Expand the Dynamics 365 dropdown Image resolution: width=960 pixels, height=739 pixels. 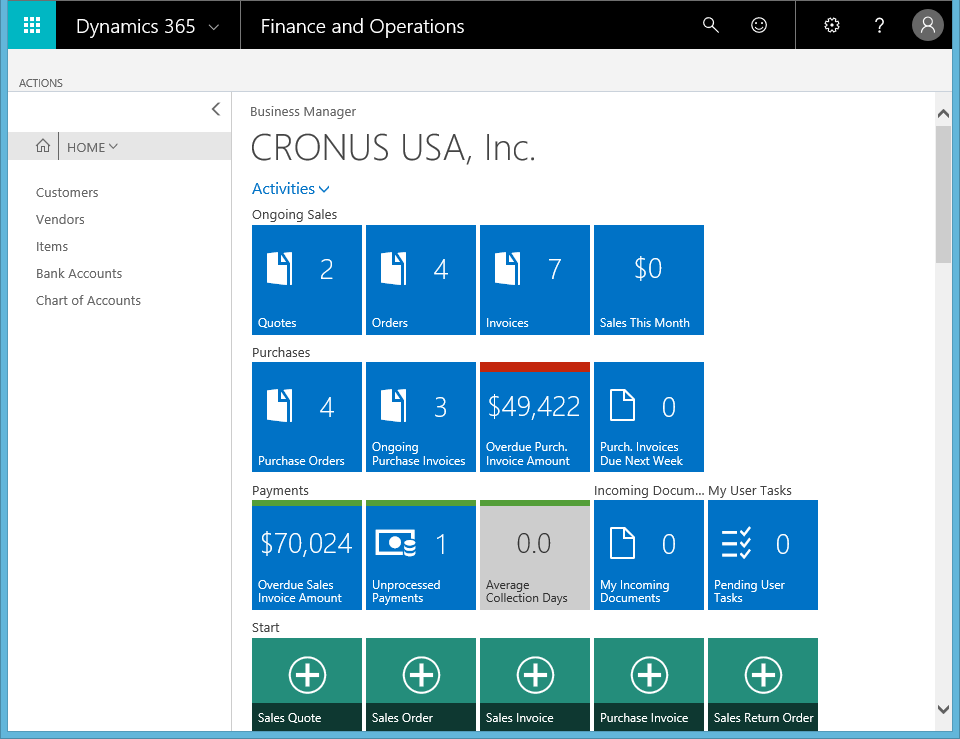coord(213,27)
